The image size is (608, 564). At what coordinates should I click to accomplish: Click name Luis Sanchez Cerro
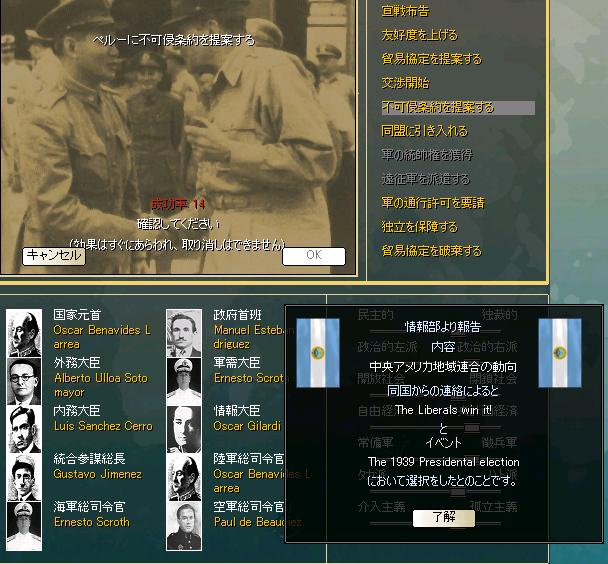pos(103,426)
